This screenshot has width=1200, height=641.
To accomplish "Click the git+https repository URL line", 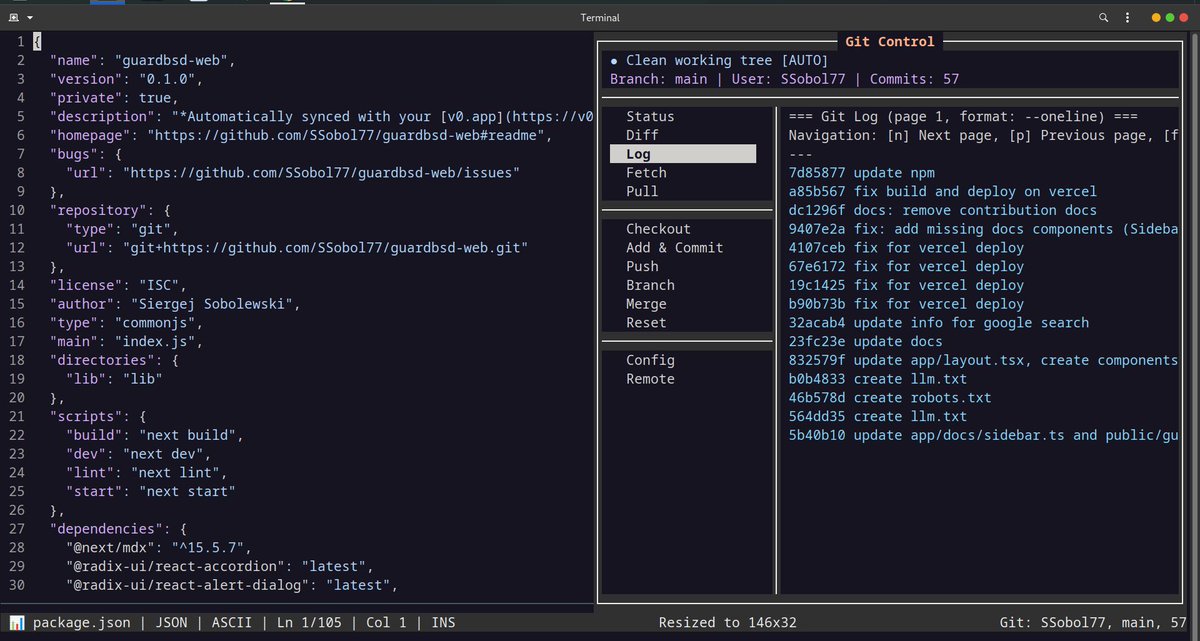I will (297, 248).
